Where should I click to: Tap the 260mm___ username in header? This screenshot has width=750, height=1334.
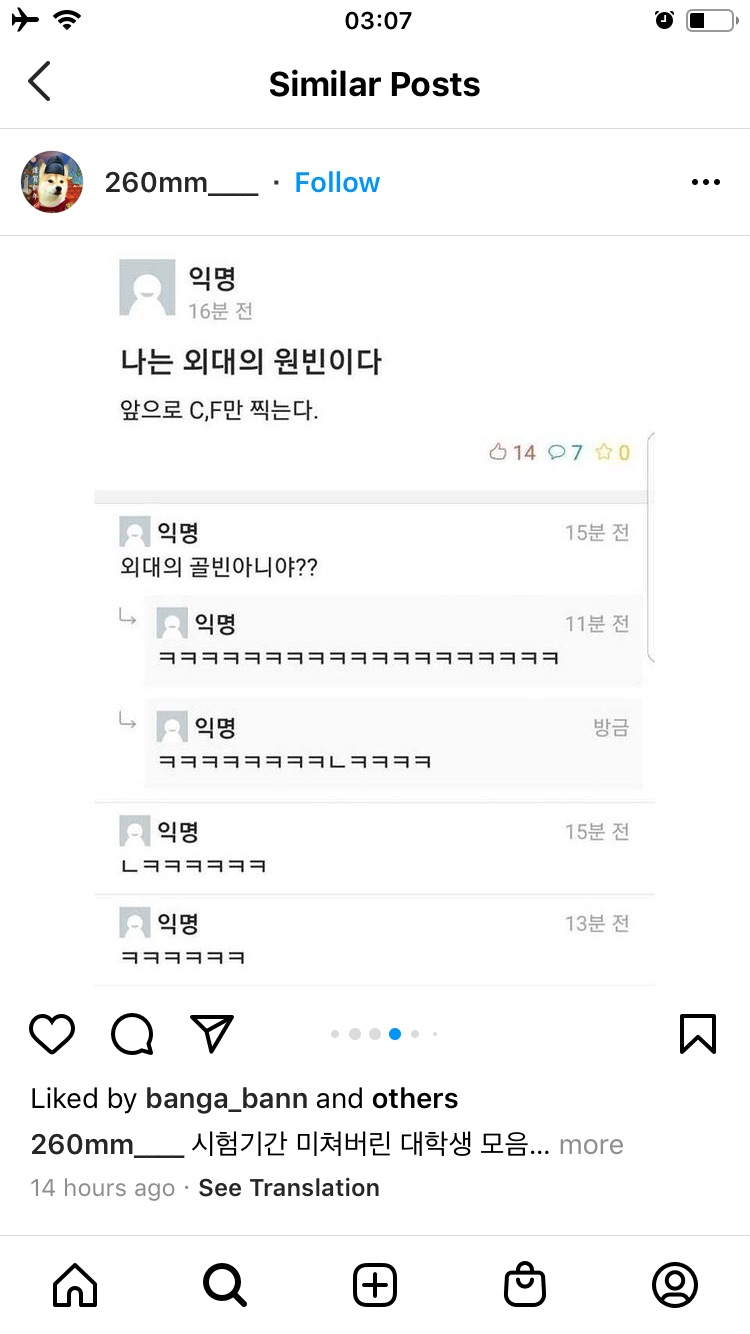[x=181, y=182]
